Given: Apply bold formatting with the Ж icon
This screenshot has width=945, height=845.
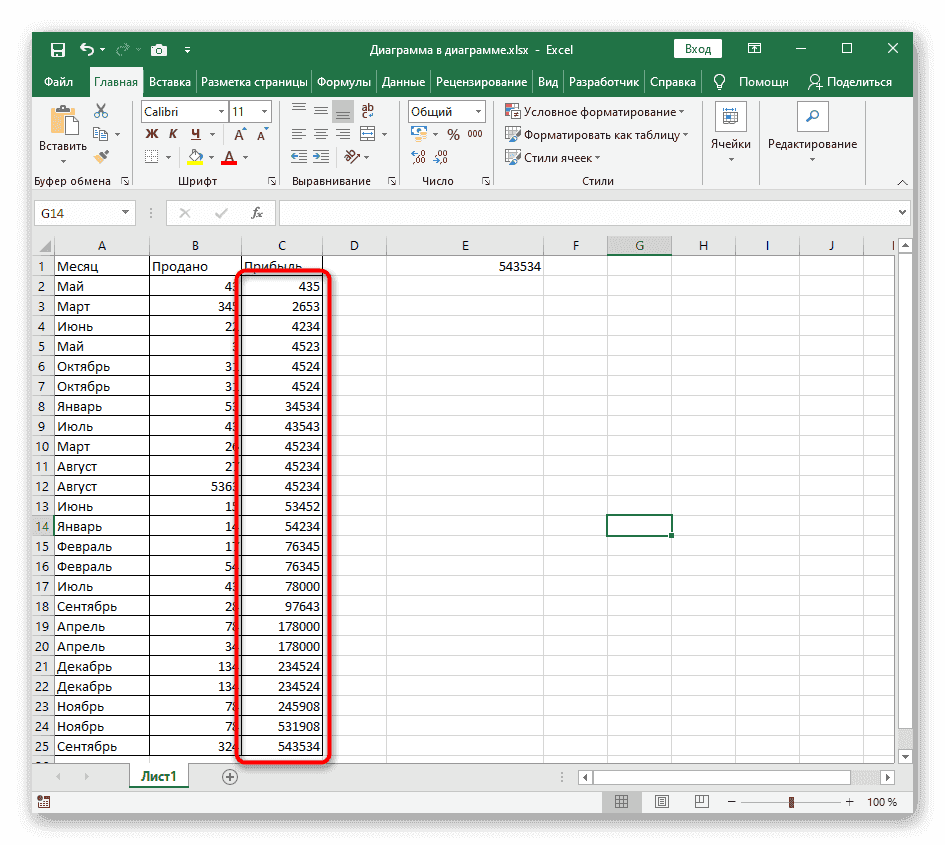Looking at the screenshot, I should (x=150, y=133).
